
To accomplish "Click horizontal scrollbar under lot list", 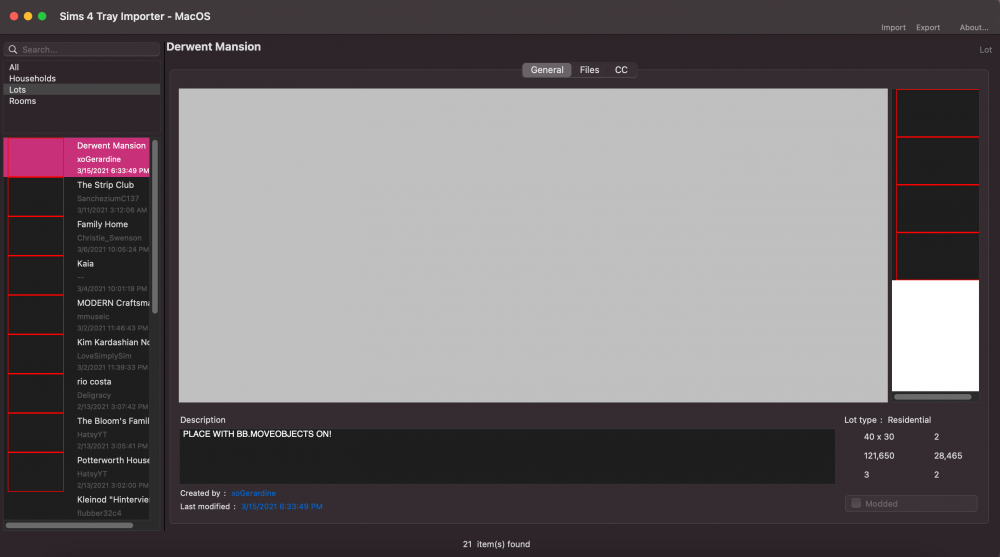I will click(x=70, y=525).
